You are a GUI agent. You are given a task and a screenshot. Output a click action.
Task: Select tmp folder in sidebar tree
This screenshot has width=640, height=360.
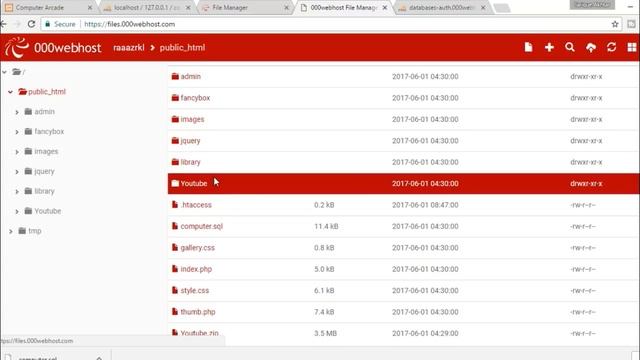pyautogui.click(x=35, y=231)
